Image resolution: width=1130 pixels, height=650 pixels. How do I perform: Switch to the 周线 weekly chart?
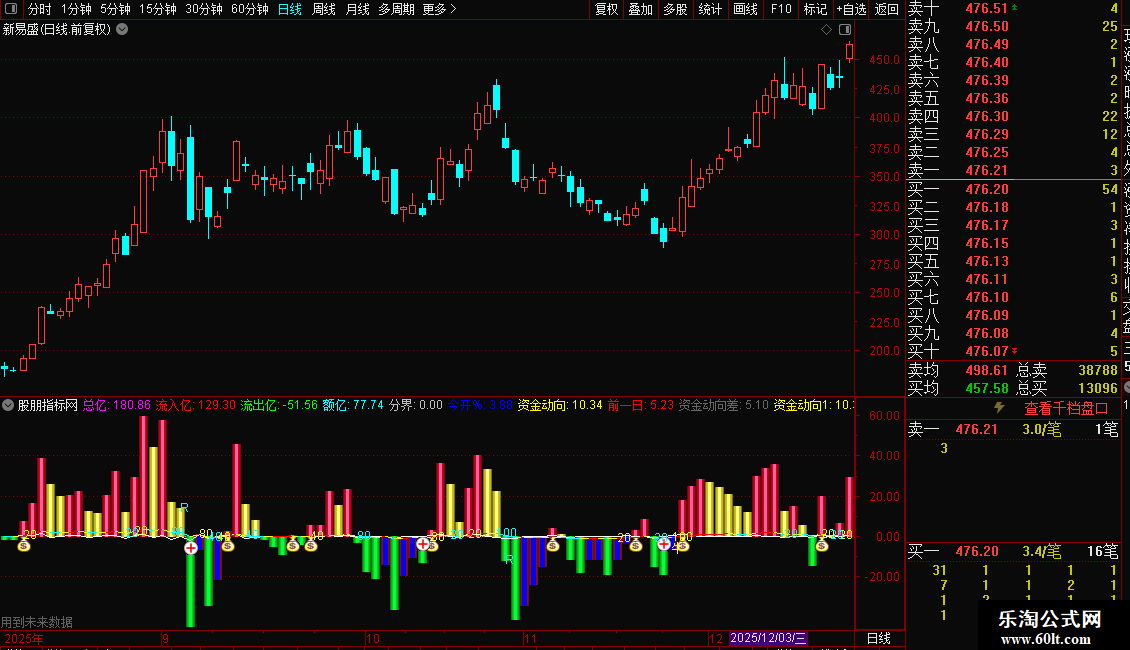pos(324,9)
